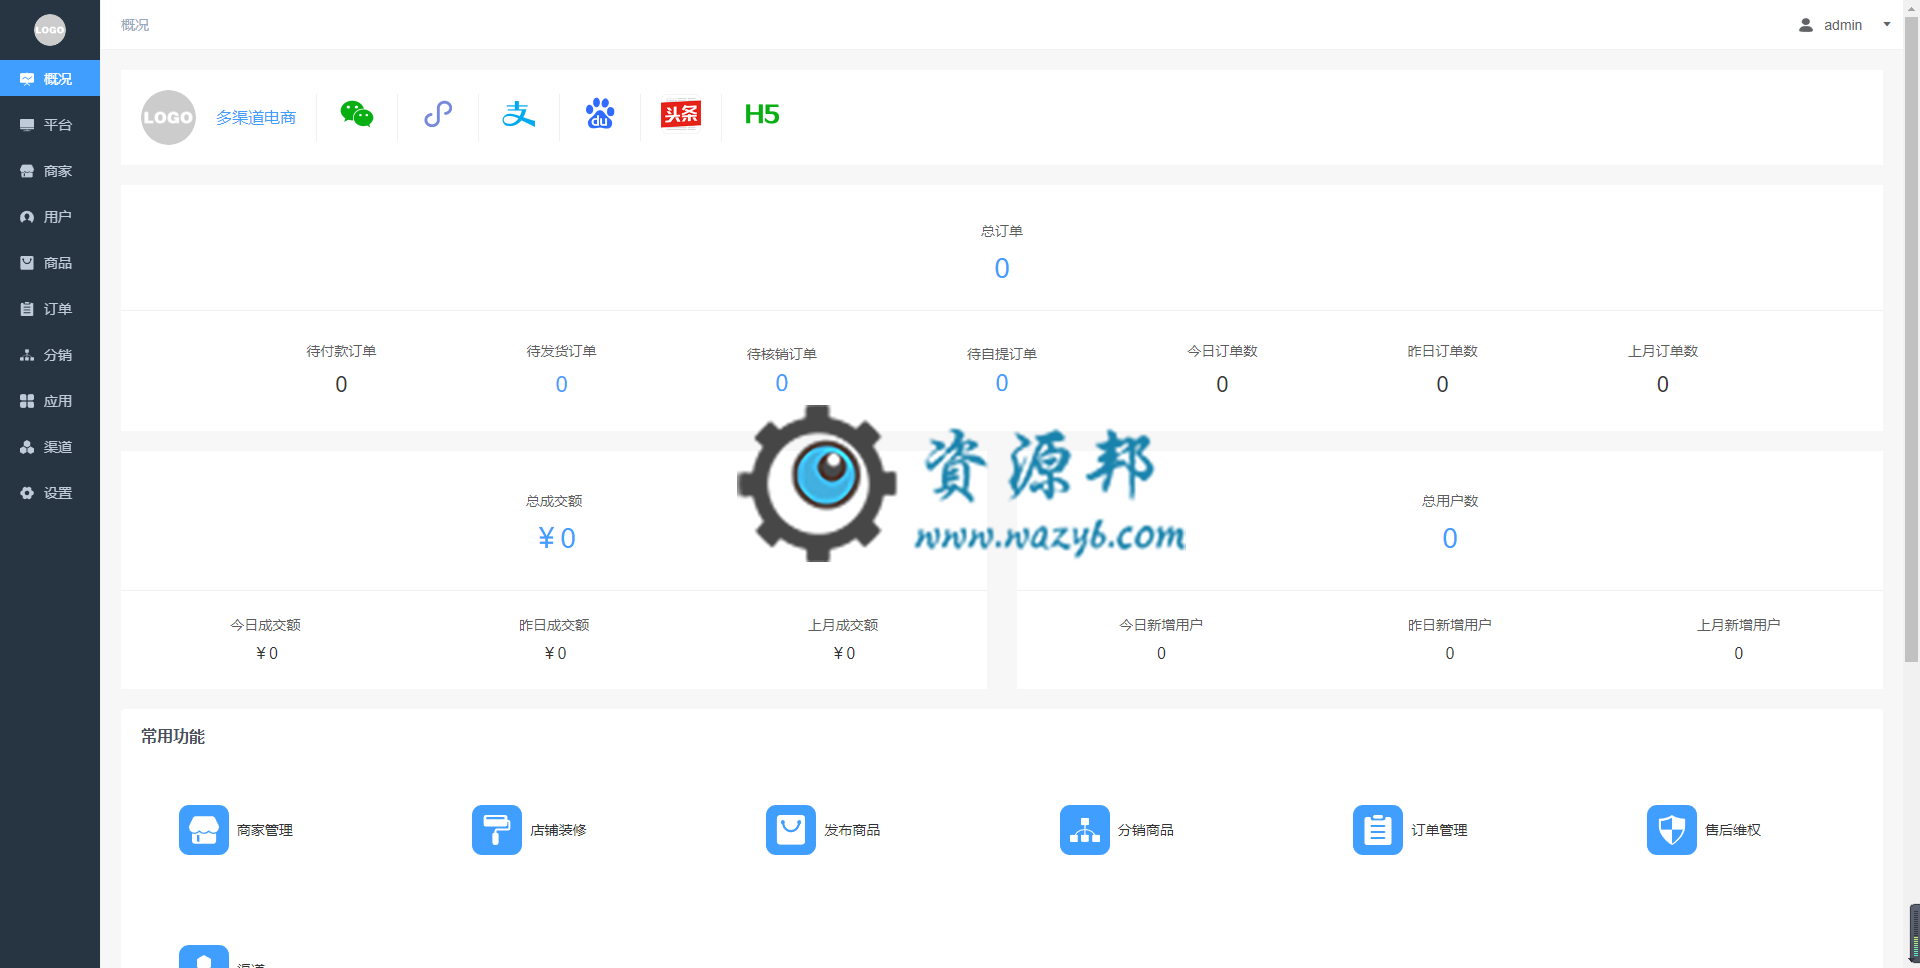Click the gray LOGO in the channel header
This screenshot has width=1920, height=968.
pyautogui.click(x=168, y=117)
